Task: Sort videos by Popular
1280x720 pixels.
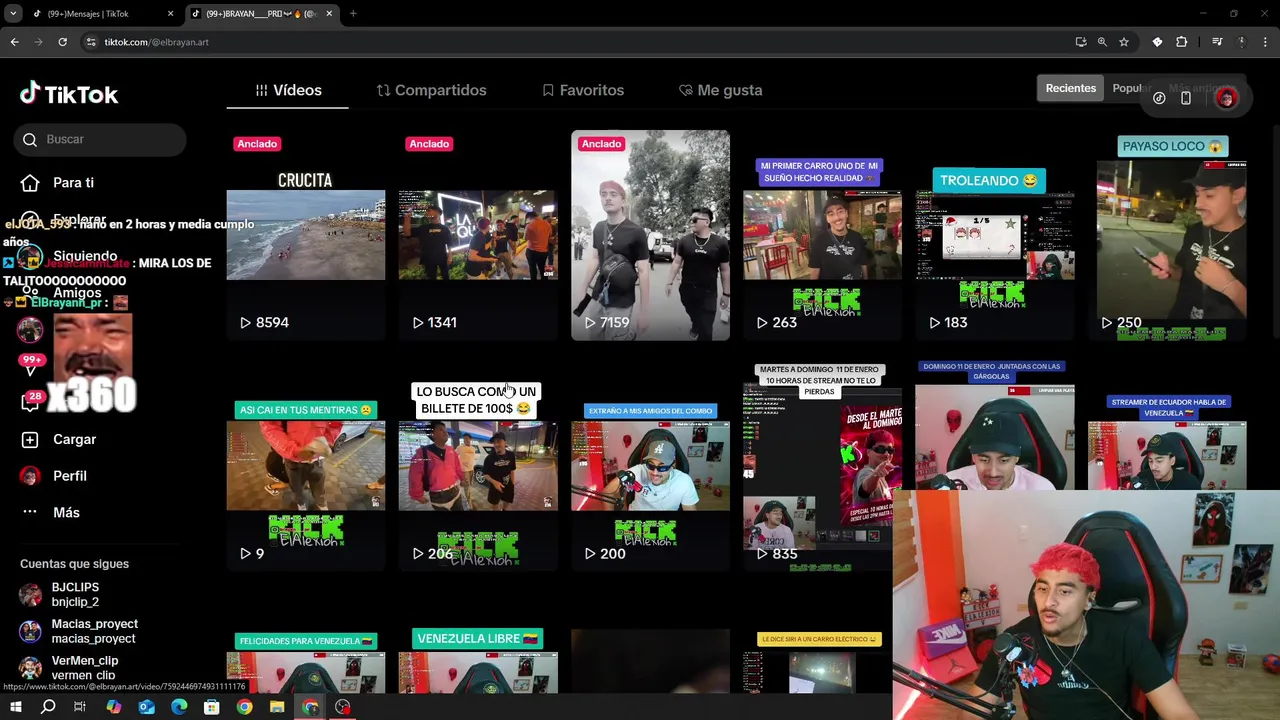Action: point(1128,88)
